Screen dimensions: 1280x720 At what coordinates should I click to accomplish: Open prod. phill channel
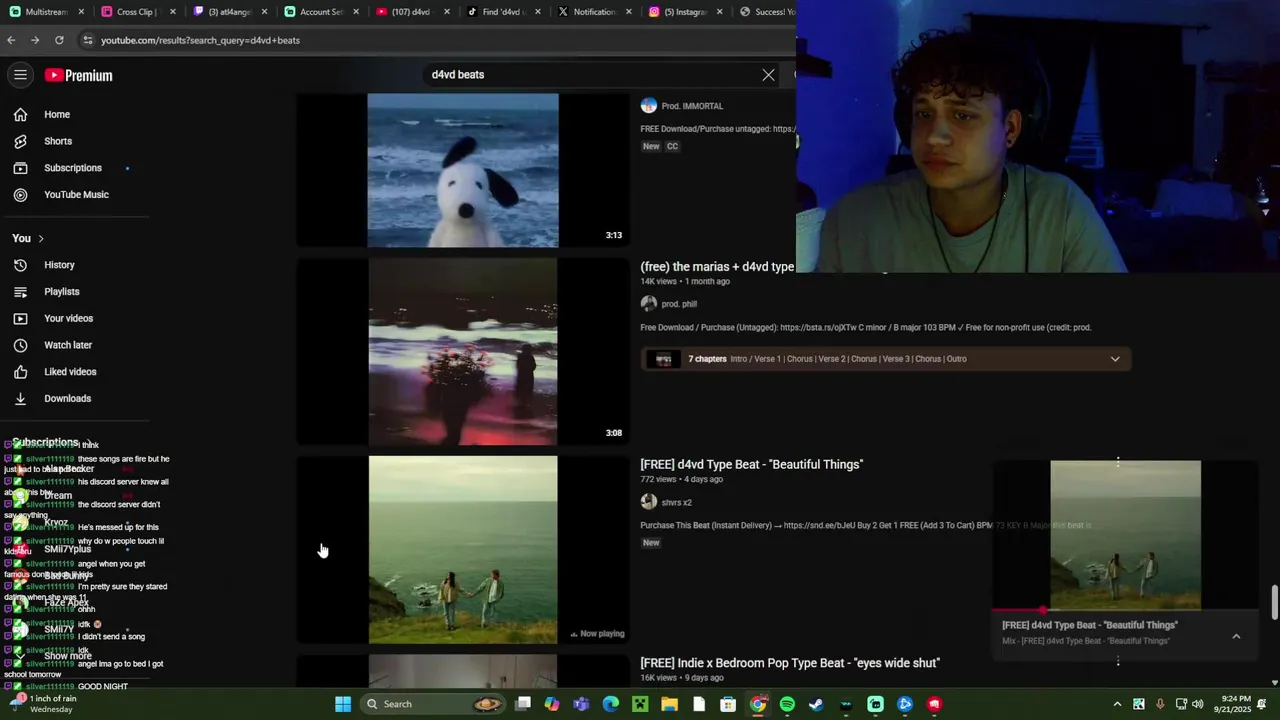point(679,304)
